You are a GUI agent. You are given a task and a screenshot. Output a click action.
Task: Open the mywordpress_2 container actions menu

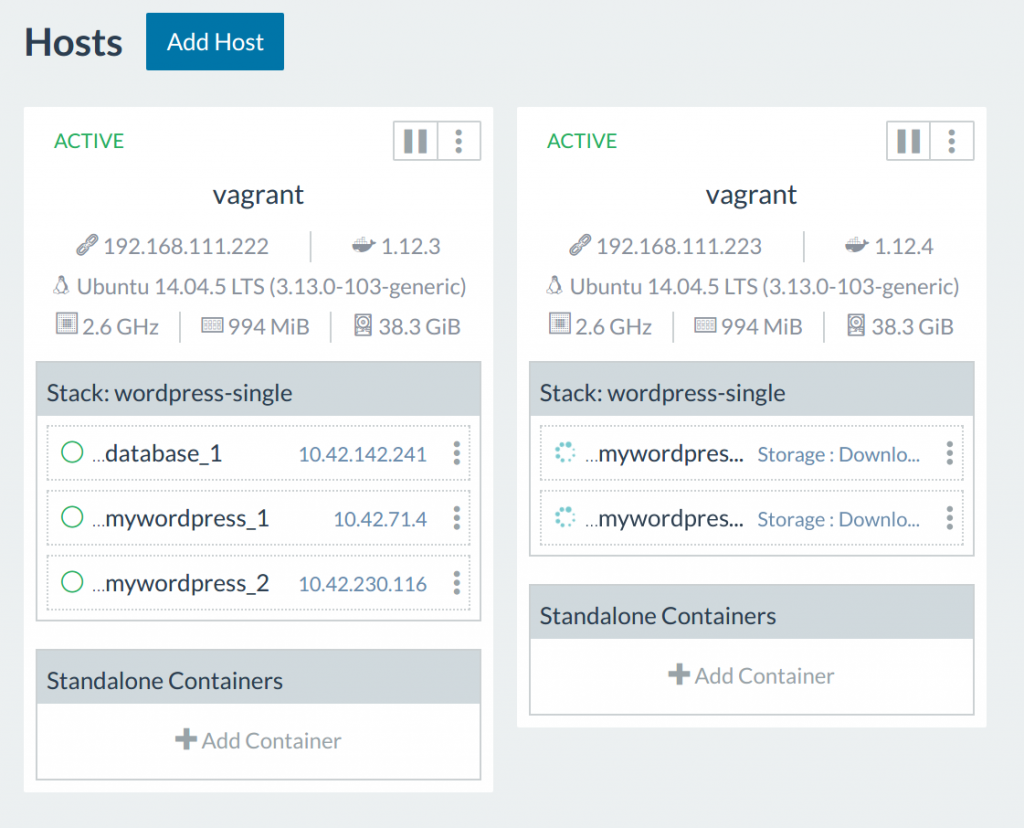[x=456, y=583]
